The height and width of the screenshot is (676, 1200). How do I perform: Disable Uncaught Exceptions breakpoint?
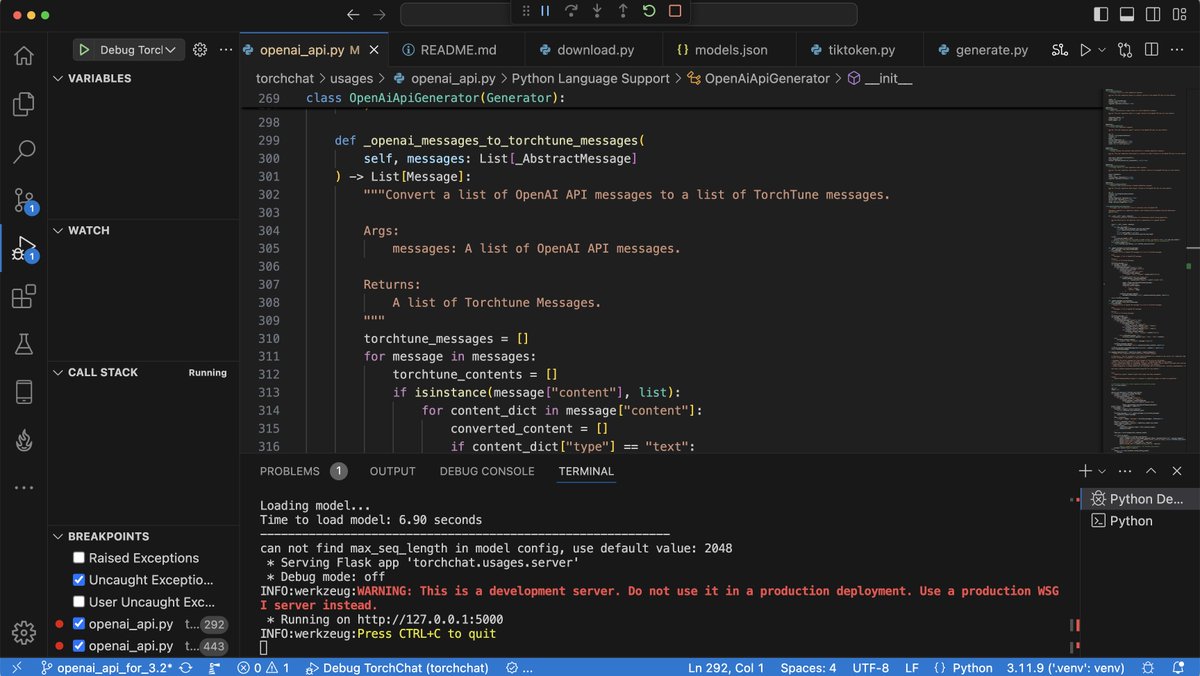pyautogui.click(x=79, y=580)
